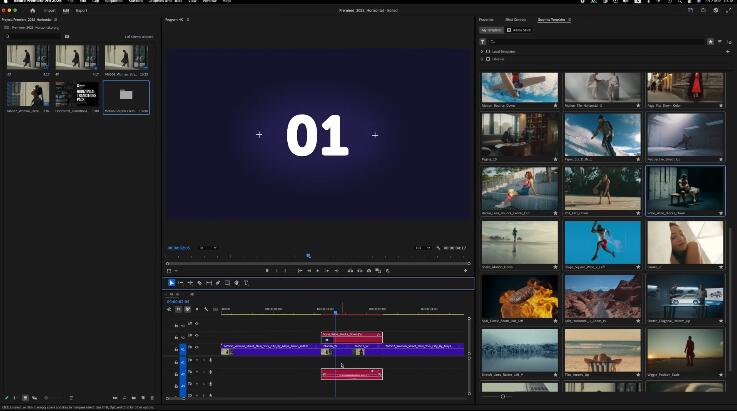The width and height of the screenshot is (737, 411).
Task: Select the Selection tool in the toolbar
Action: tap(172, 283)
